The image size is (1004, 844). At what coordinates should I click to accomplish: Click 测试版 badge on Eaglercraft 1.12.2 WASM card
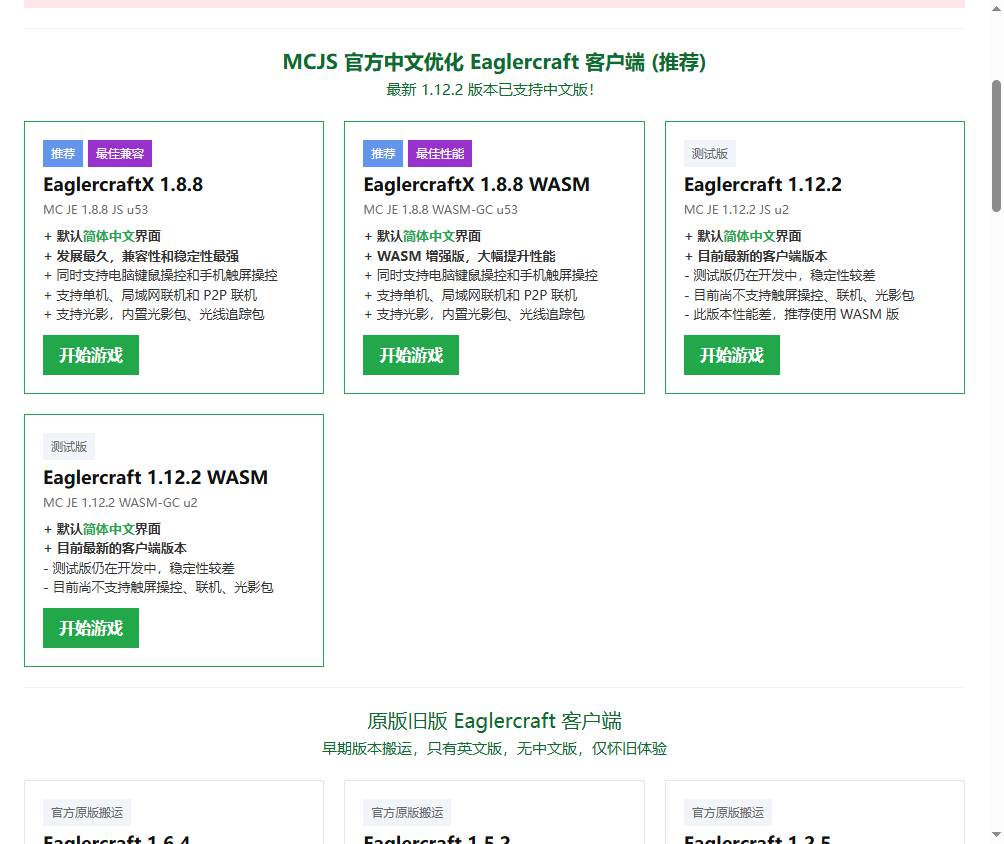69,446
